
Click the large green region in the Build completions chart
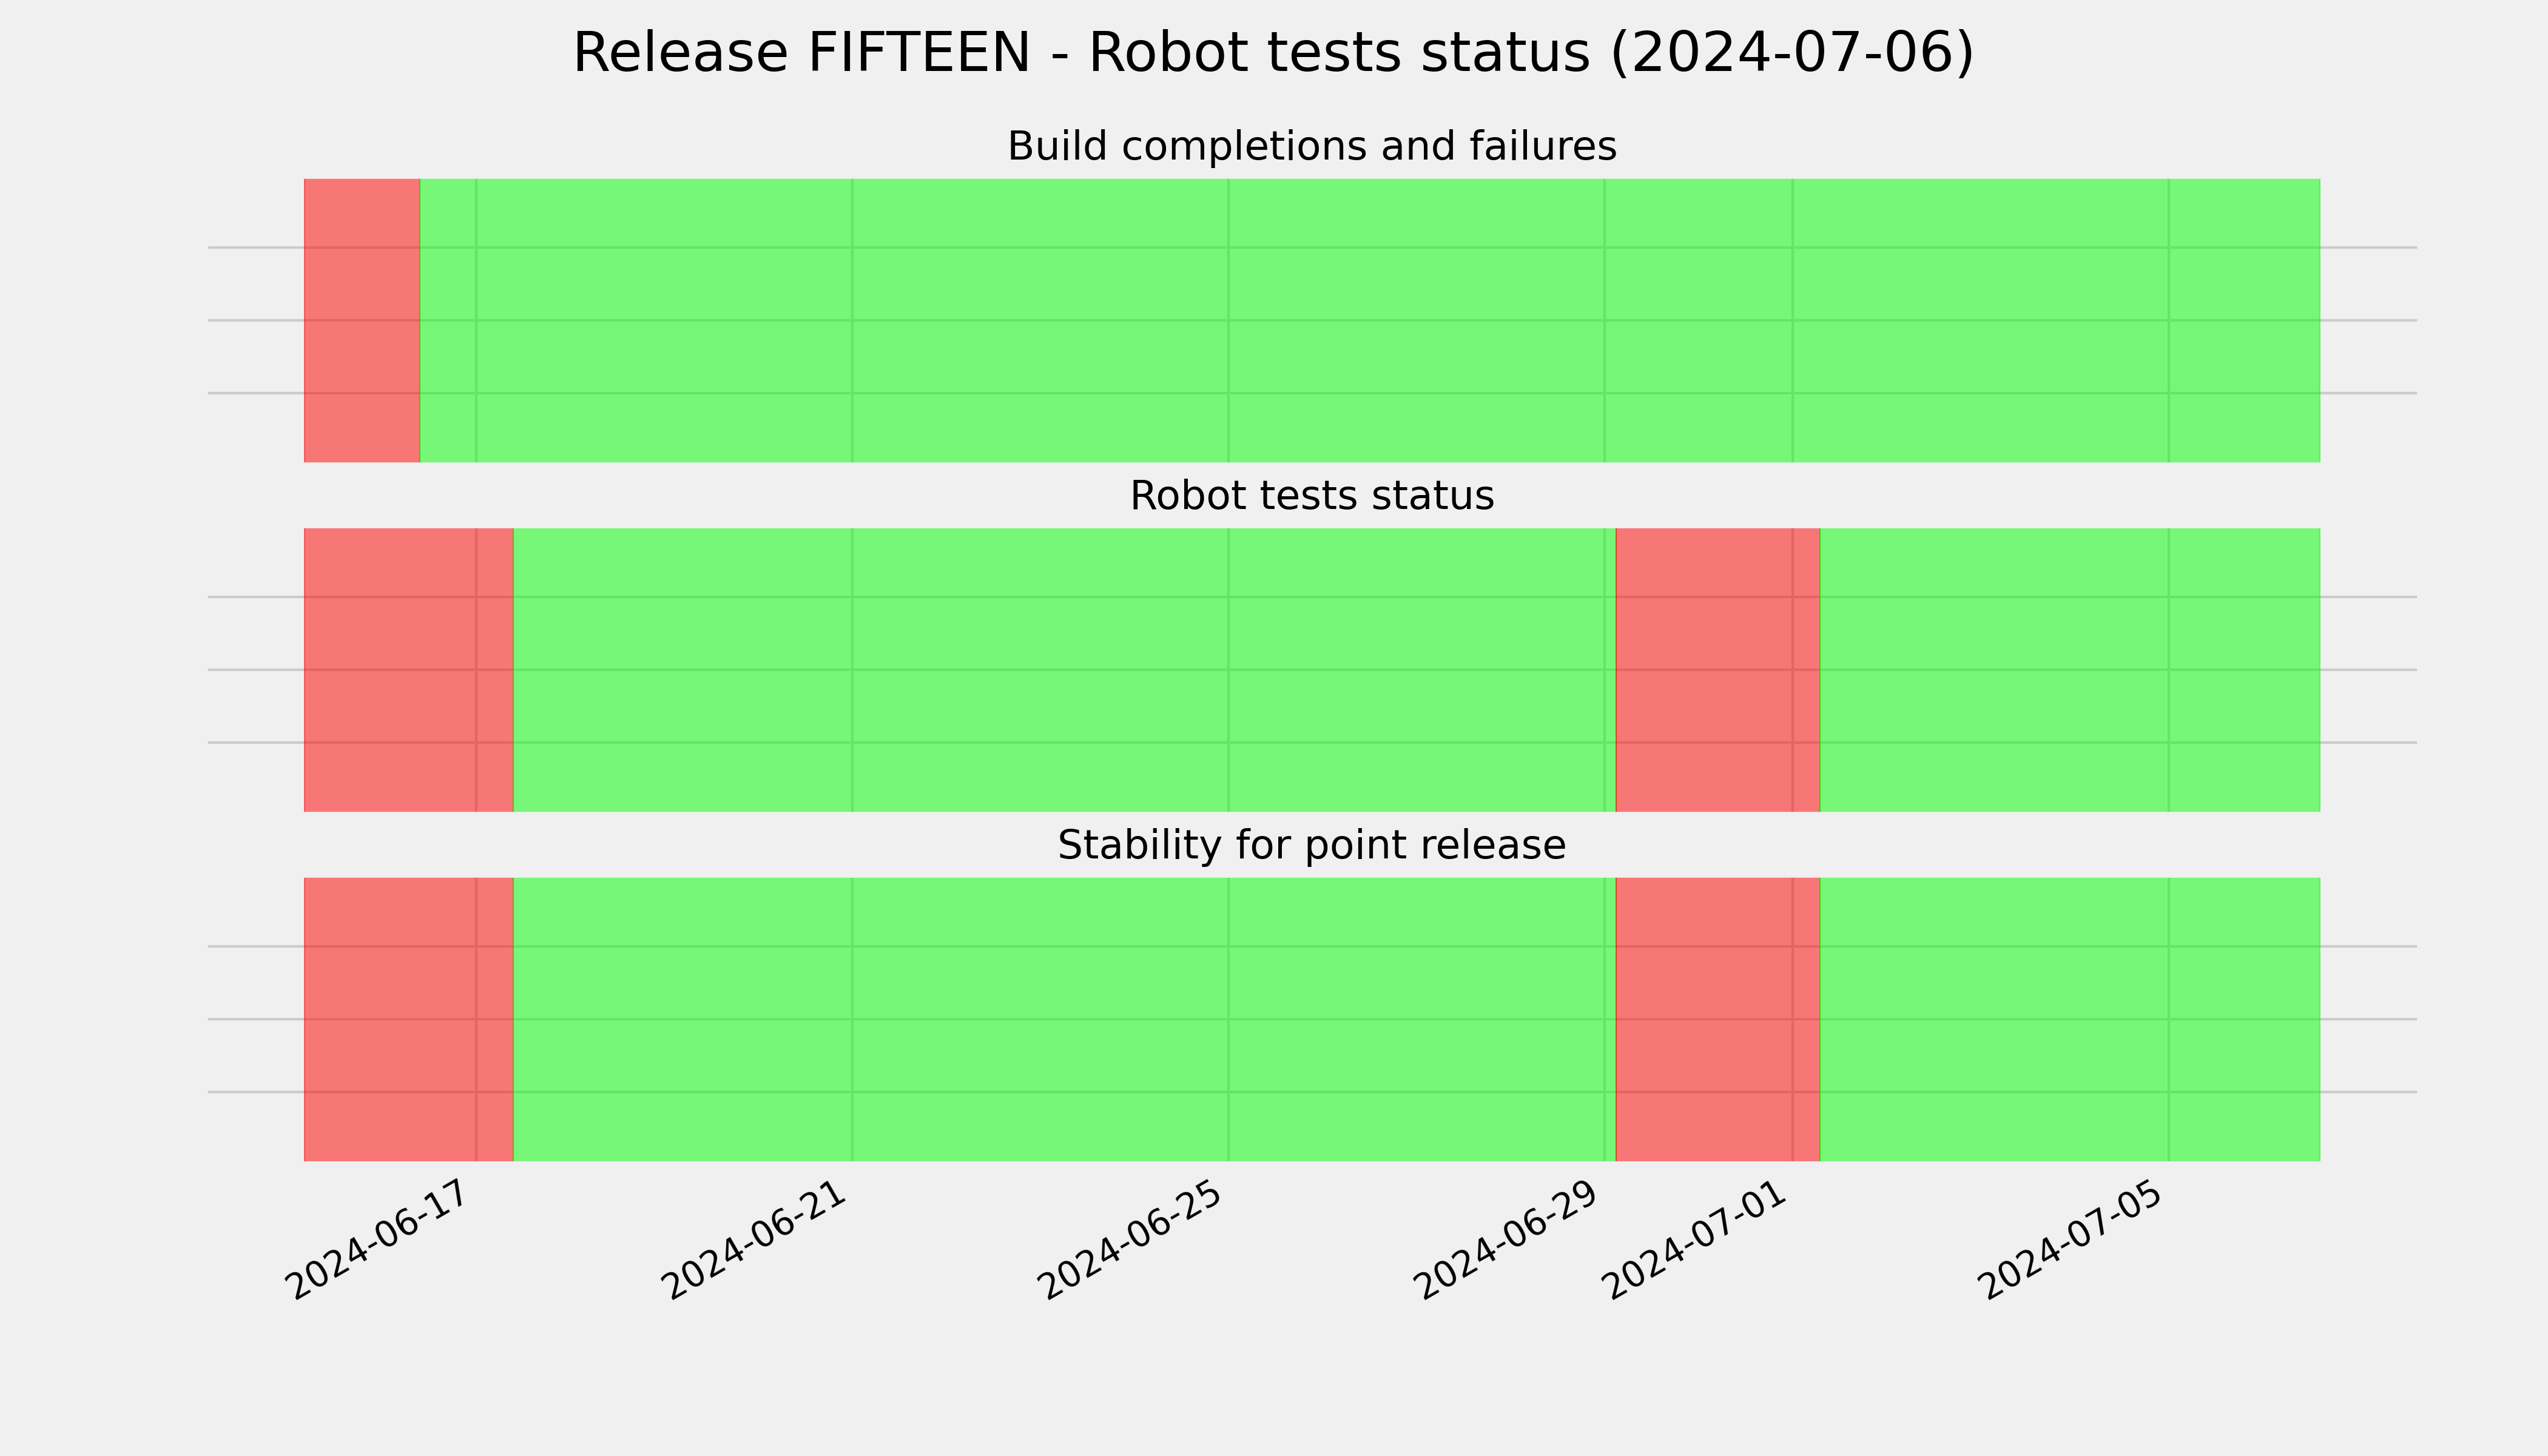[x=1370, y=320]
